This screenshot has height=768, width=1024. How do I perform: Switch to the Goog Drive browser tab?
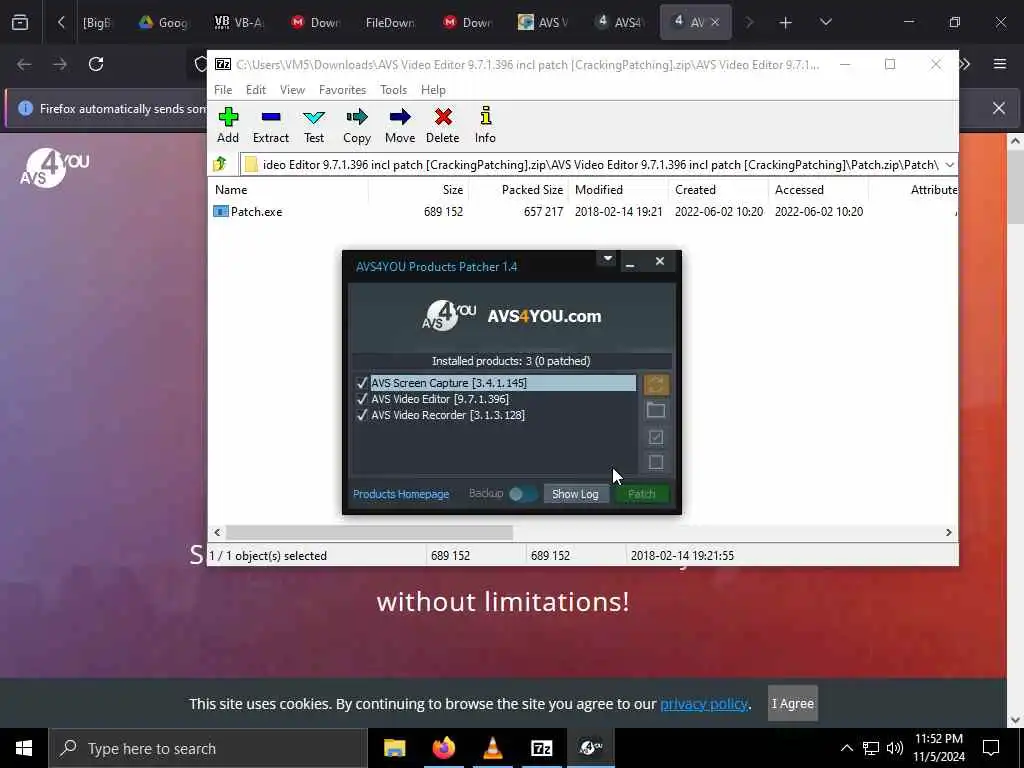[163, 23]
